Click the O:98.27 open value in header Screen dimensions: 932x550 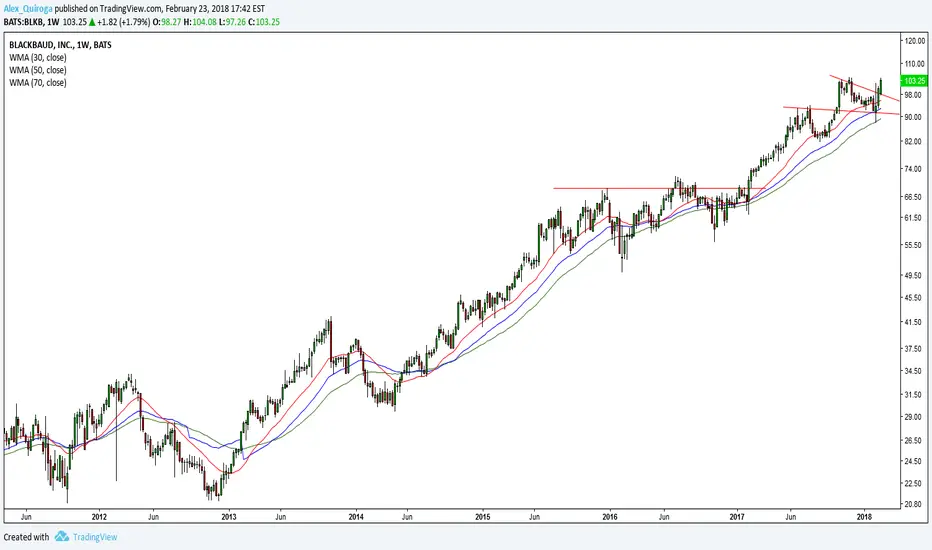[x=167, y=22]
